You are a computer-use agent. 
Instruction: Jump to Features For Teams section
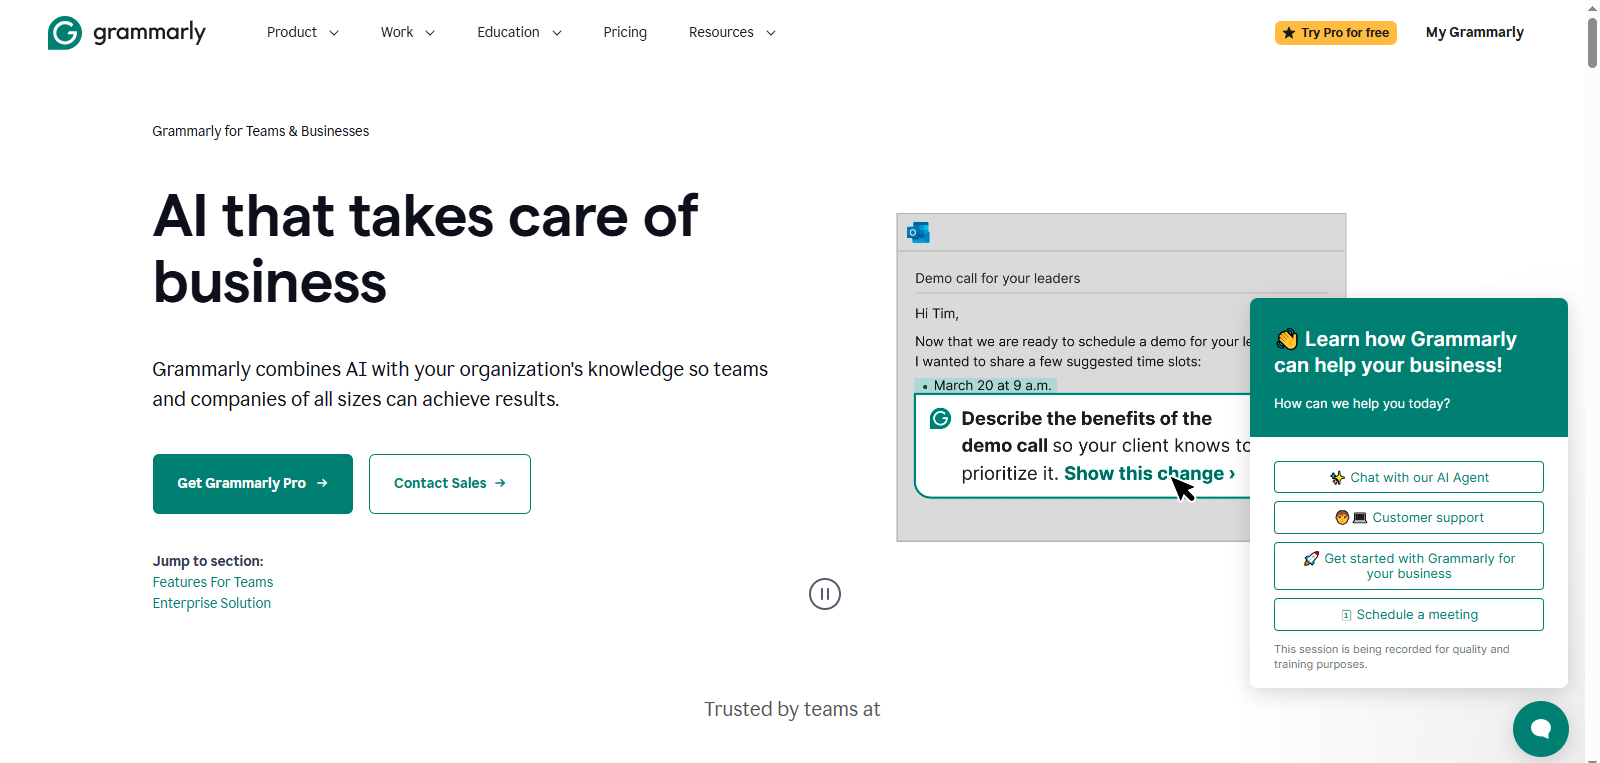tap(213, 582)
